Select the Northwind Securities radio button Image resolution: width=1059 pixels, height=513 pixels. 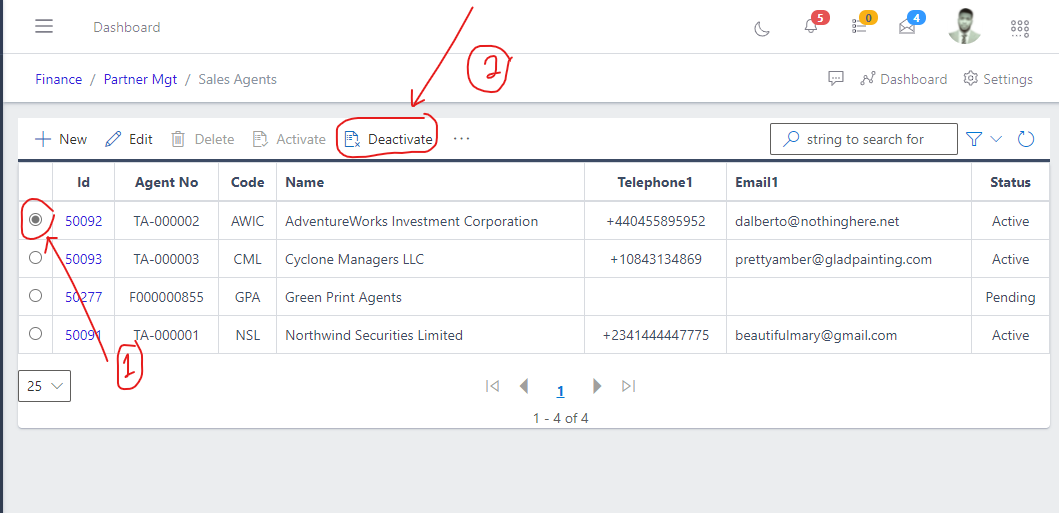36,333
